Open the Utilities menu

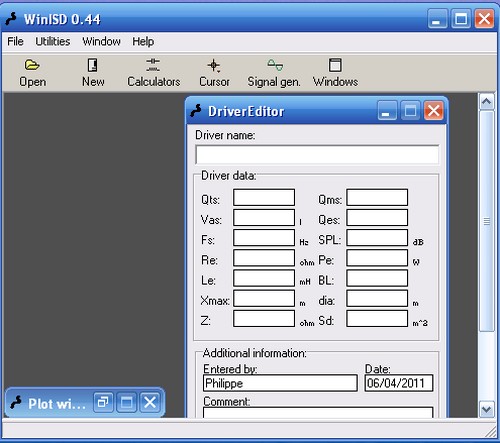[53, 41]
